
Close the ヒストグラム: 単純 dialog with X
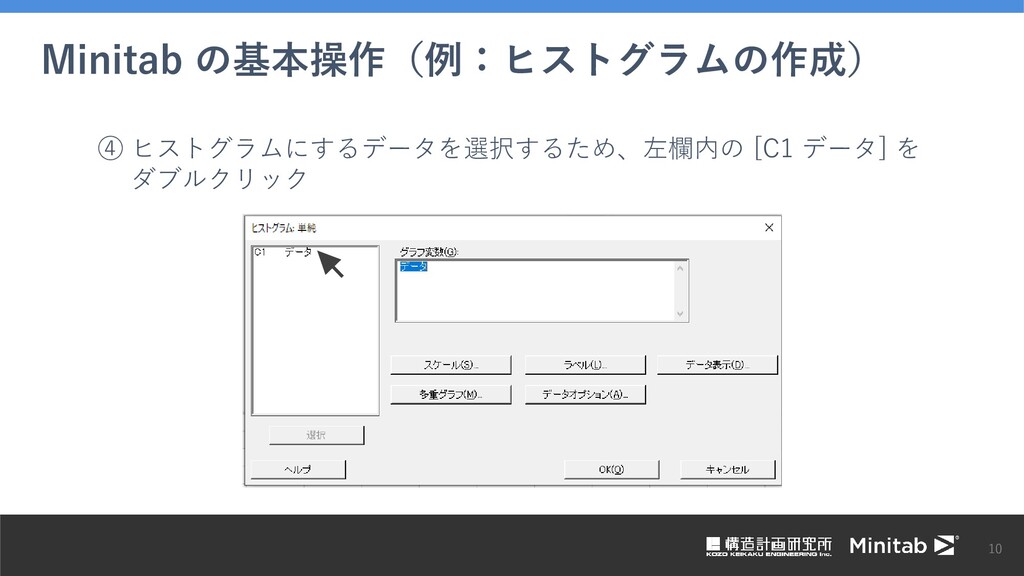[x=769, y=227]
